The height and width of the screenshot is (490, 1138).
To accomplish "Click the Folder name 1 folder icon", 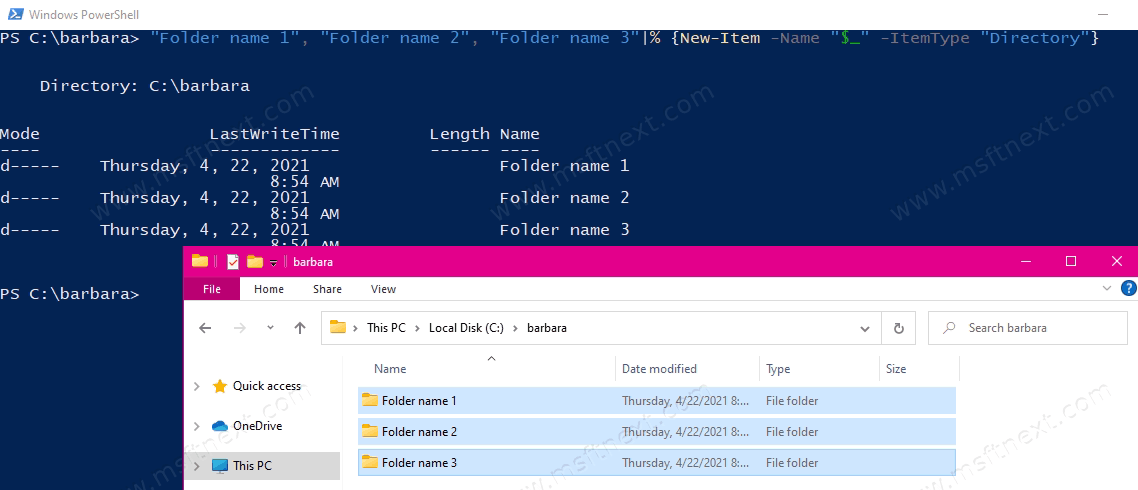I will [370, 401].
